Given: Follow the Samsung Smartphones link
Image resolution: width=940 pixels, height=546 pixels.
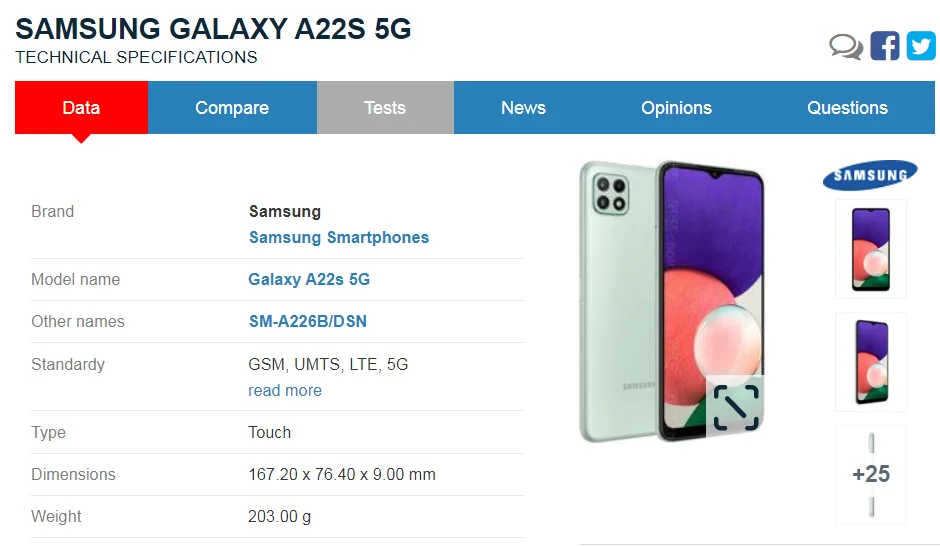Looking at the screenshot, I should coord(339,237).
